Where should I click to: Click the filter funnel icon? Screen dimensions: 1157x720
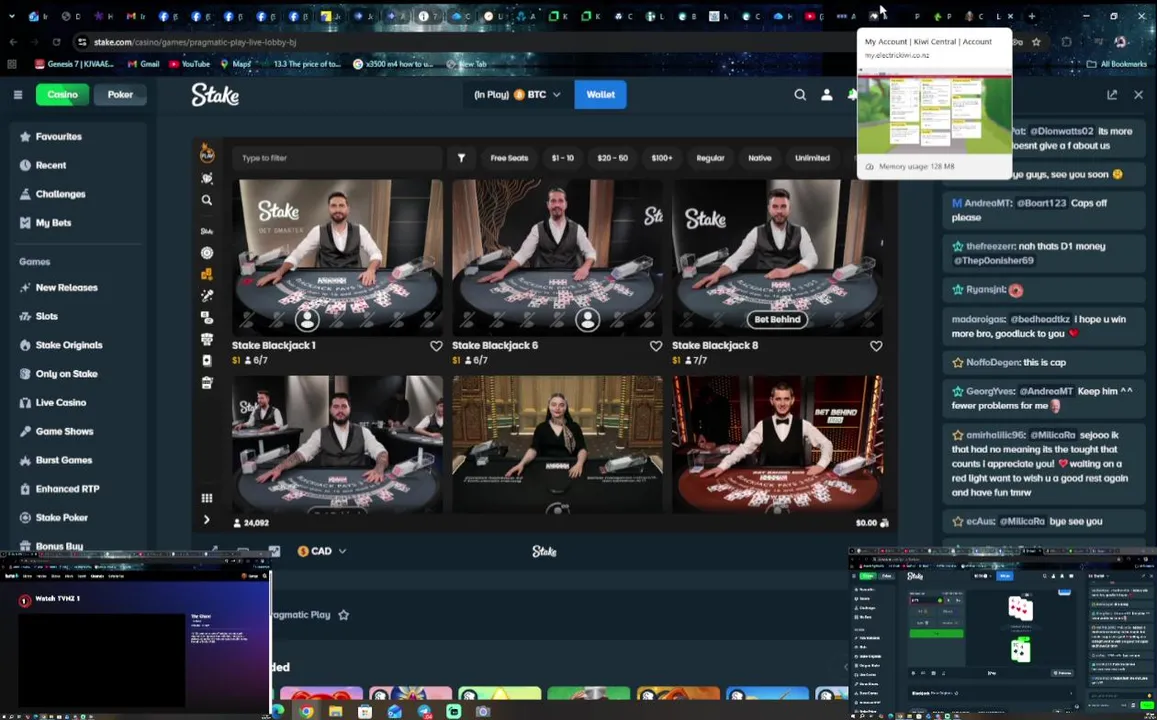click(x=461, y=158)
